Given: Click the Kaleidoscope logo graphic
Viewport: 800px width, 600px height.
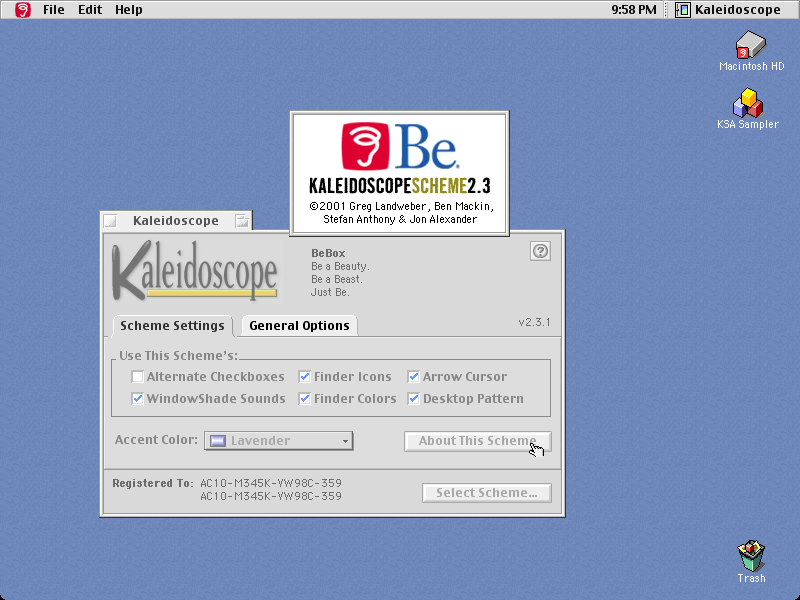Looking at the screenshot, I should point(194,270).
